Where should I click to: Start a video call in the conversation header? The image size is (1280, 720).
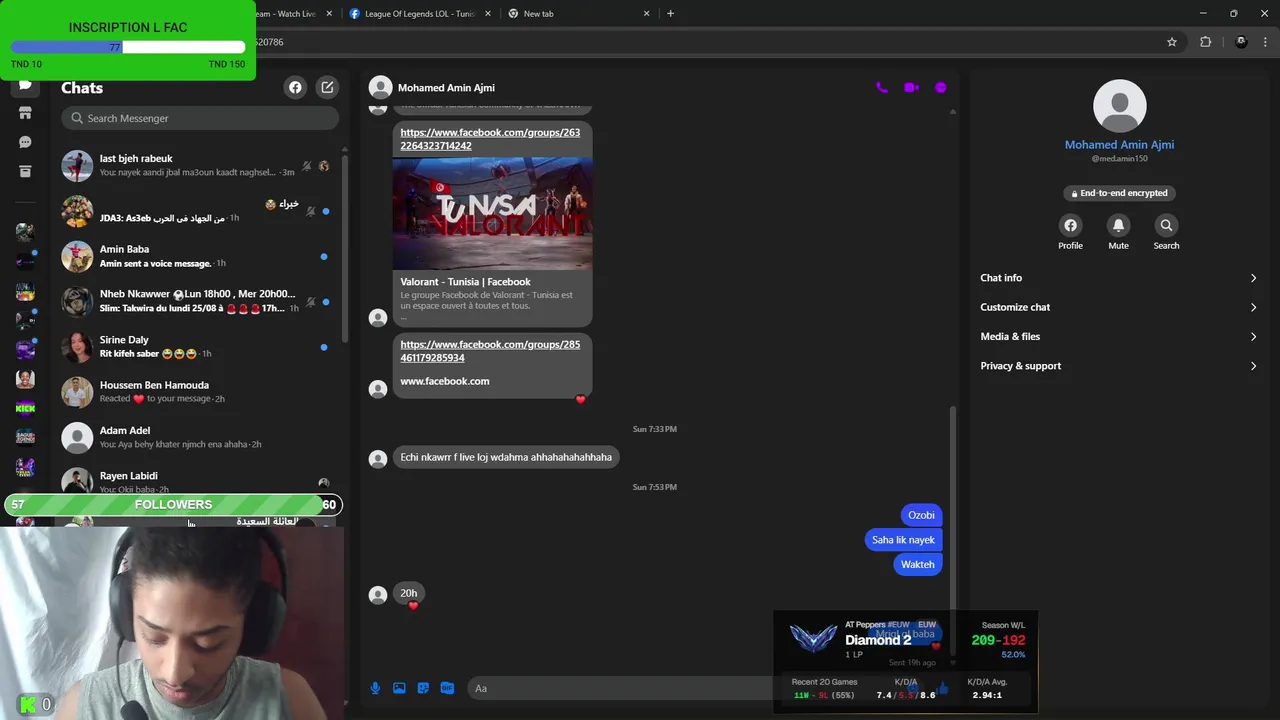pyautogui.click(x=911, y=87)
